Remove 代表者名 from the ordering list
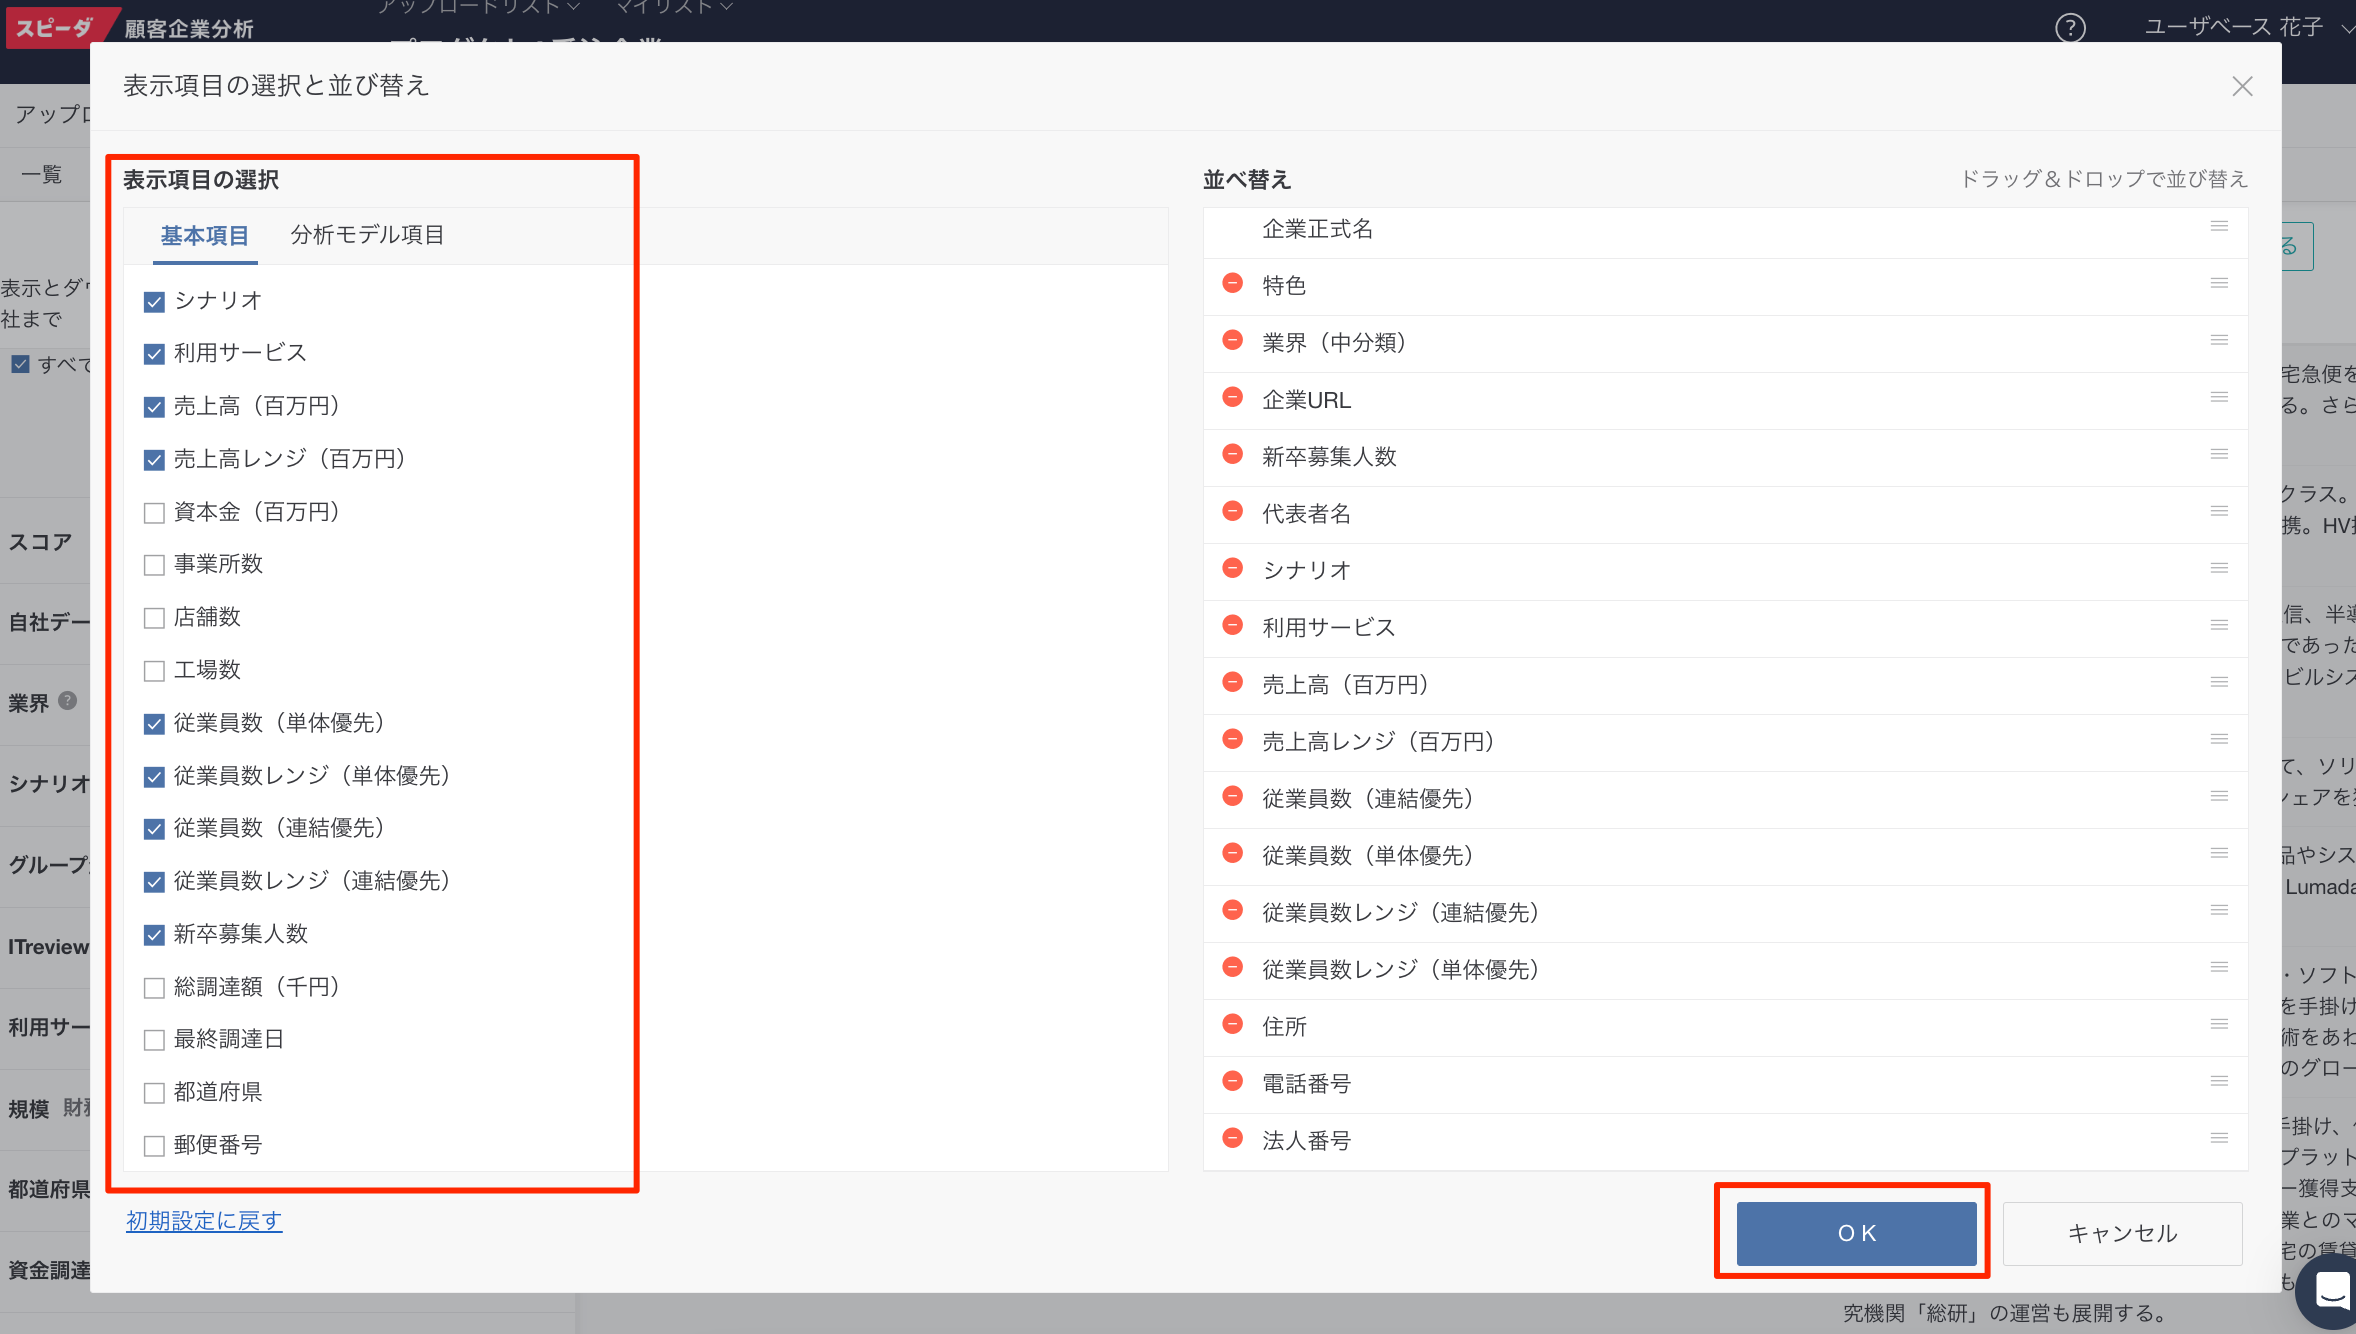 (1231, 511)
